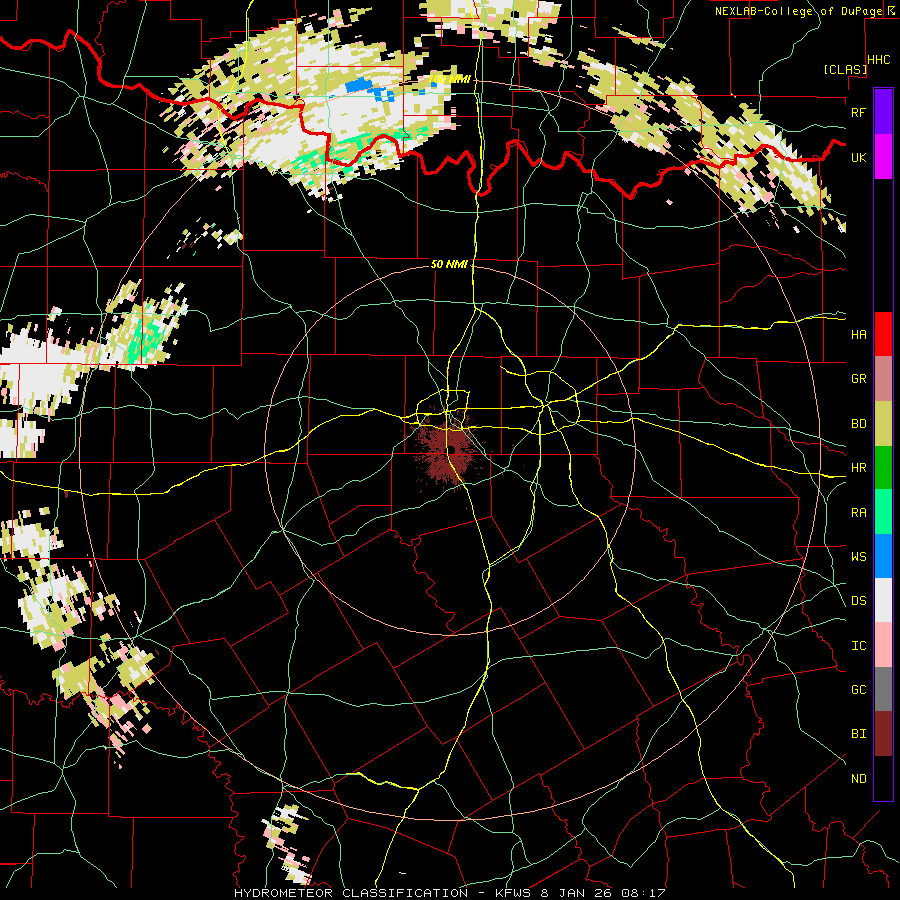Click the [CLAS] unit label
Screen dimensions: 900x900
[x=845, y=69]
